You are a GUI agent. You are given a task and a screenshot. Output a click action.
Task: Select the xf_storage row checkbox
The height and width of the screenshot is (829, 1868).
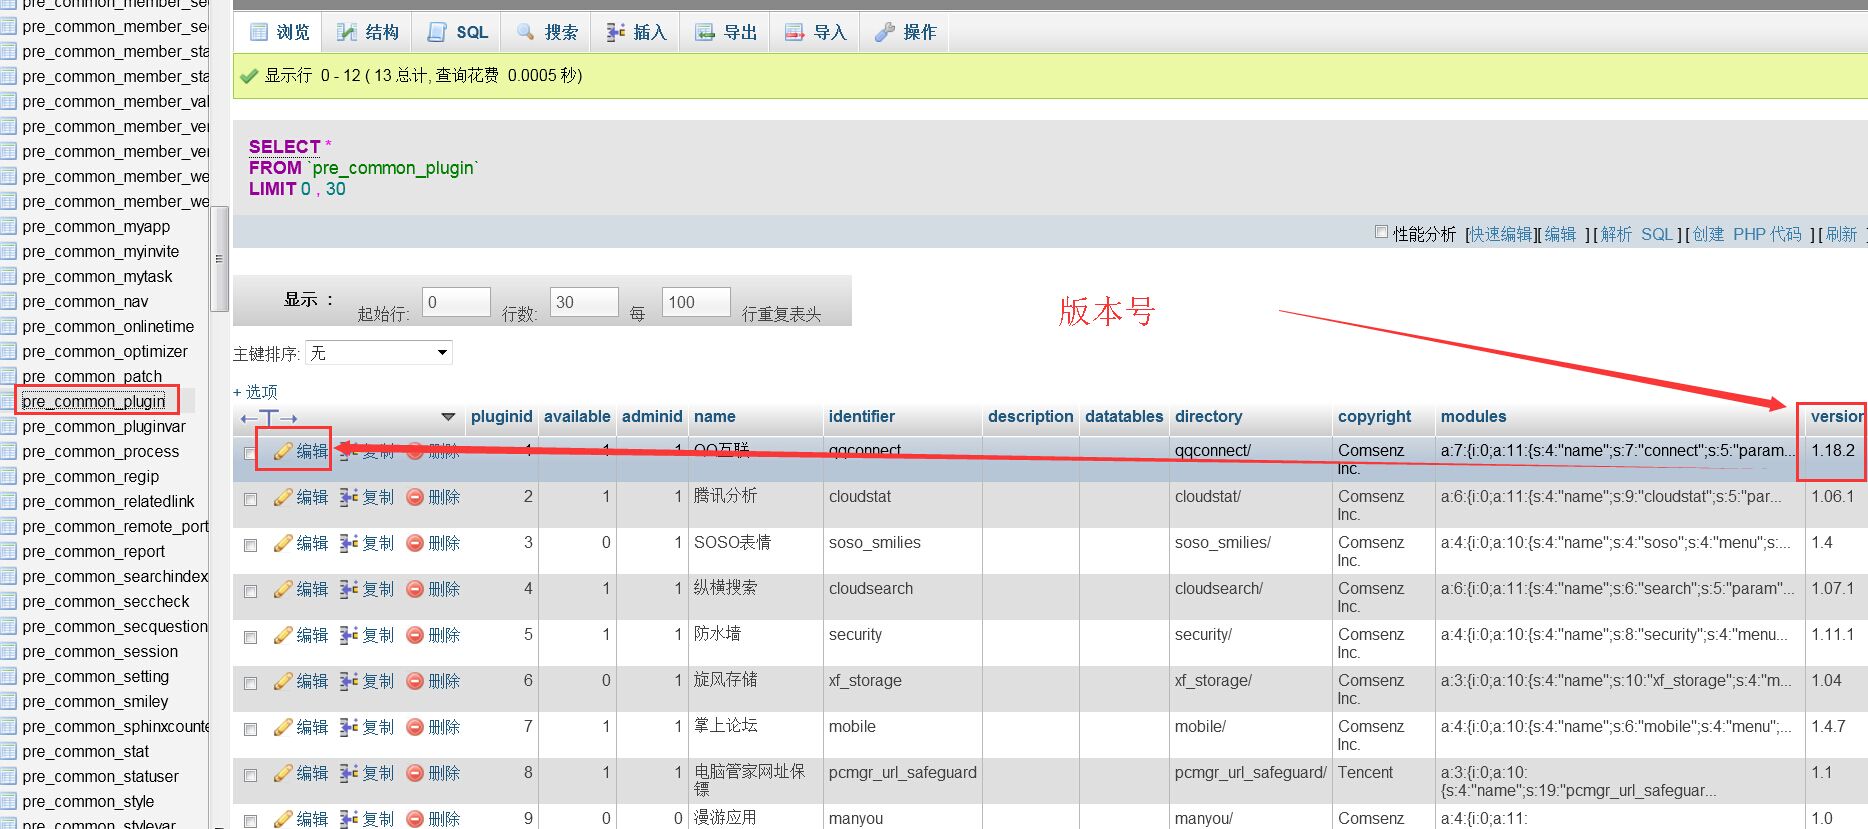(x=250, y=683)
